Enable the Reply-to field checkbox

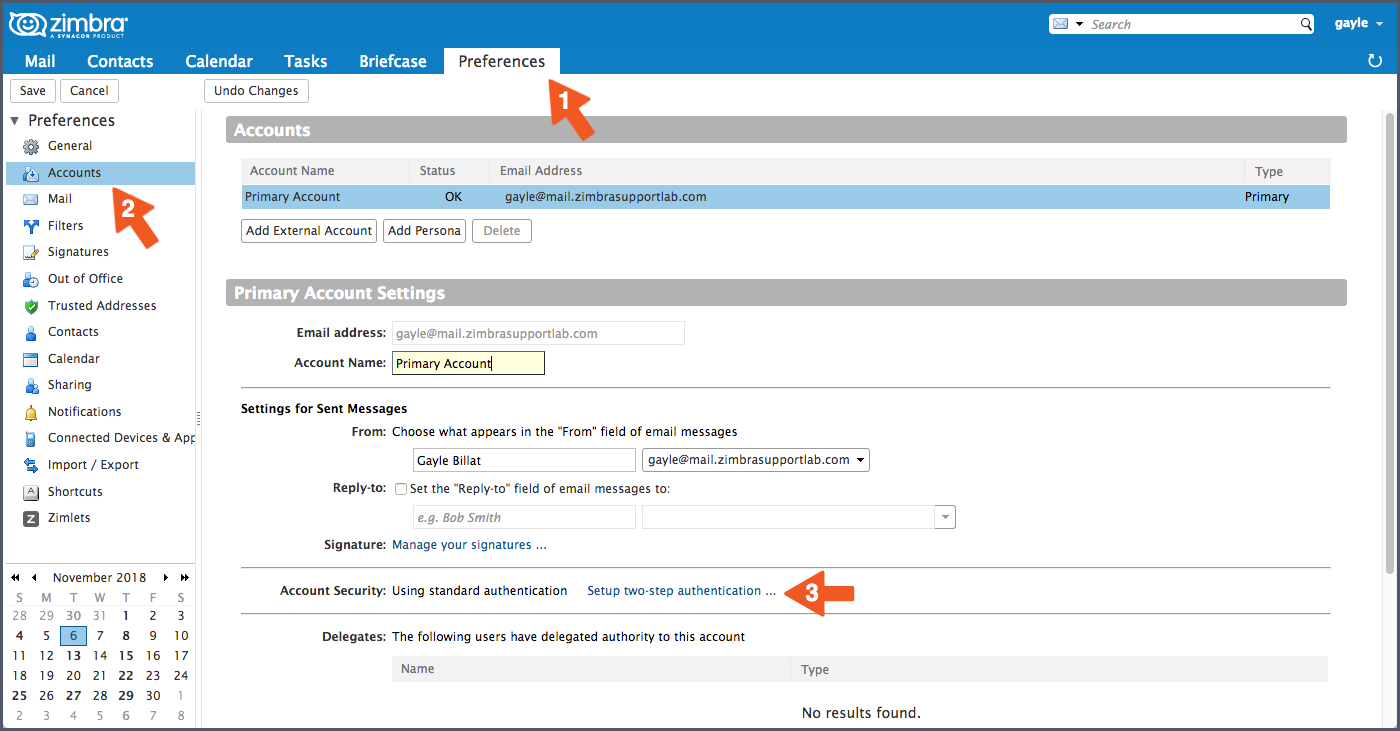tap(401, 489)
